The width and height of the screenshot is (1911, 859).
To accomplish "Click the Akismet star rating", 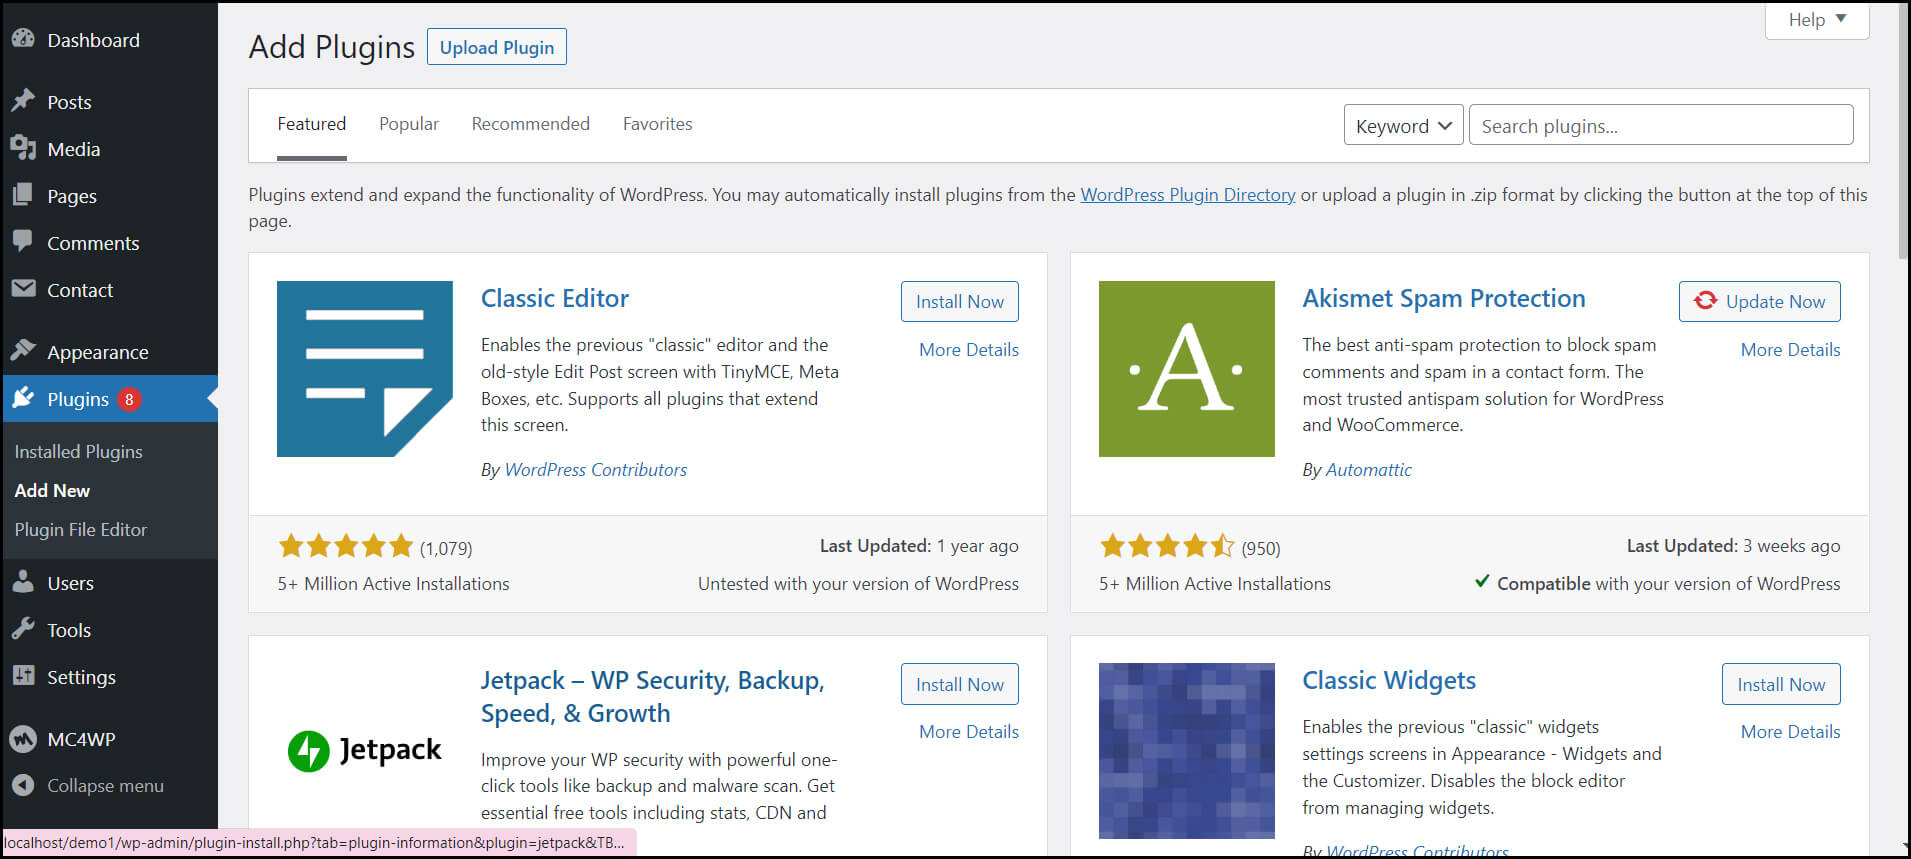I will click(1167, 546).
